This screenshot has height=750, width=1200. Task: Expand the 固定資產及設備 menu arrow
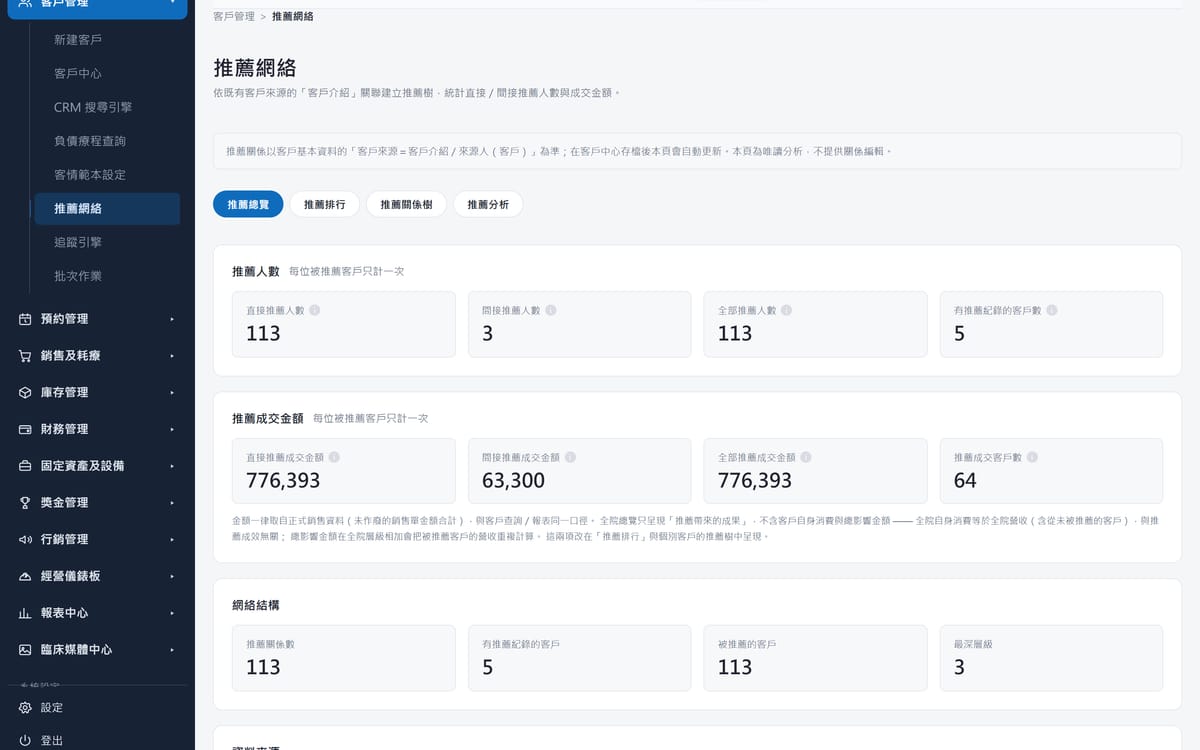(172, 466)
